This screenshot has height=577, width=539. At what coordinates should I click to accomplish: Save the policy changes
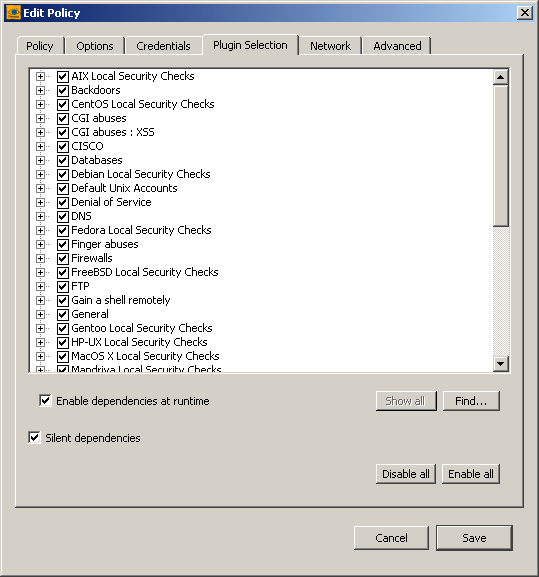tap(474, 538)
